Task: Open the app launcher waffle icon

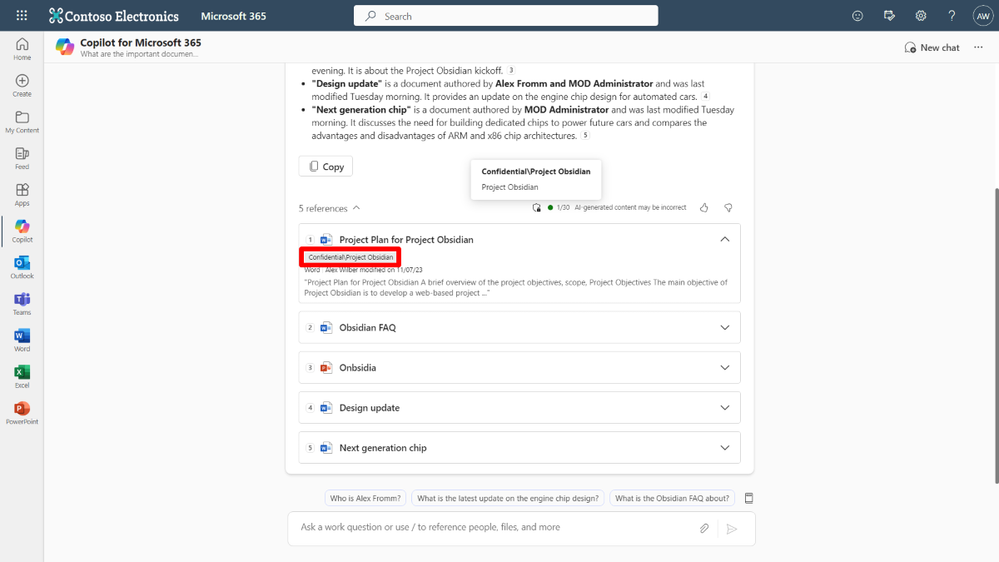Action: [x=22, y=15]
